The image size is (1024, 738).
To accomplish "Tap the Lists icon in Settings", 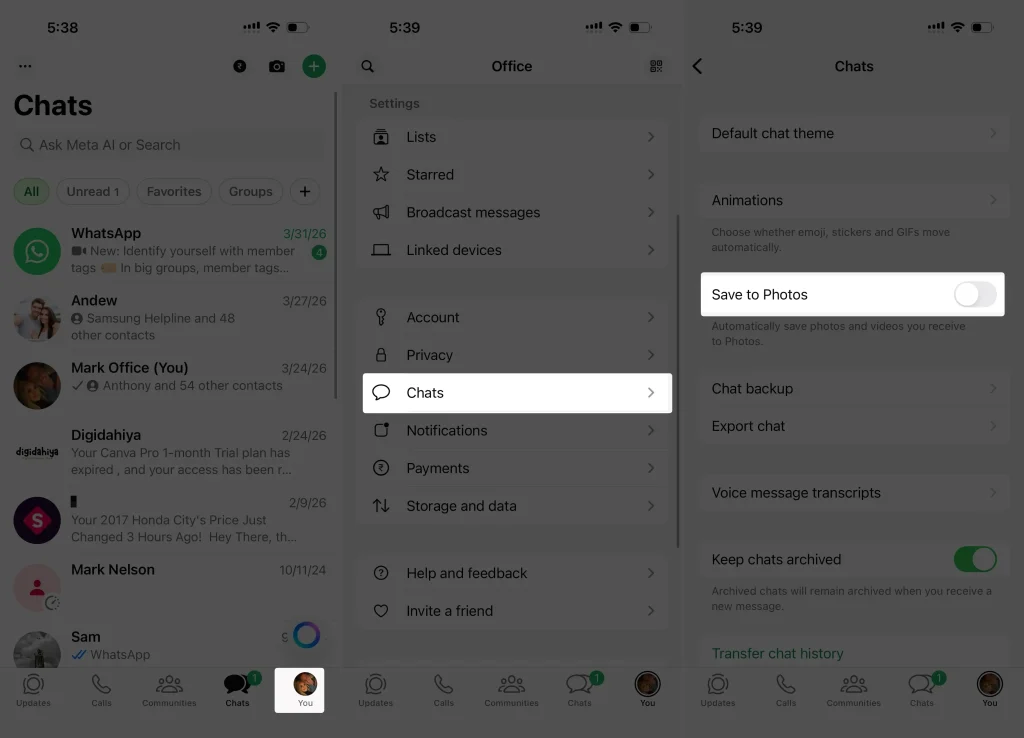I will (381, 137).
